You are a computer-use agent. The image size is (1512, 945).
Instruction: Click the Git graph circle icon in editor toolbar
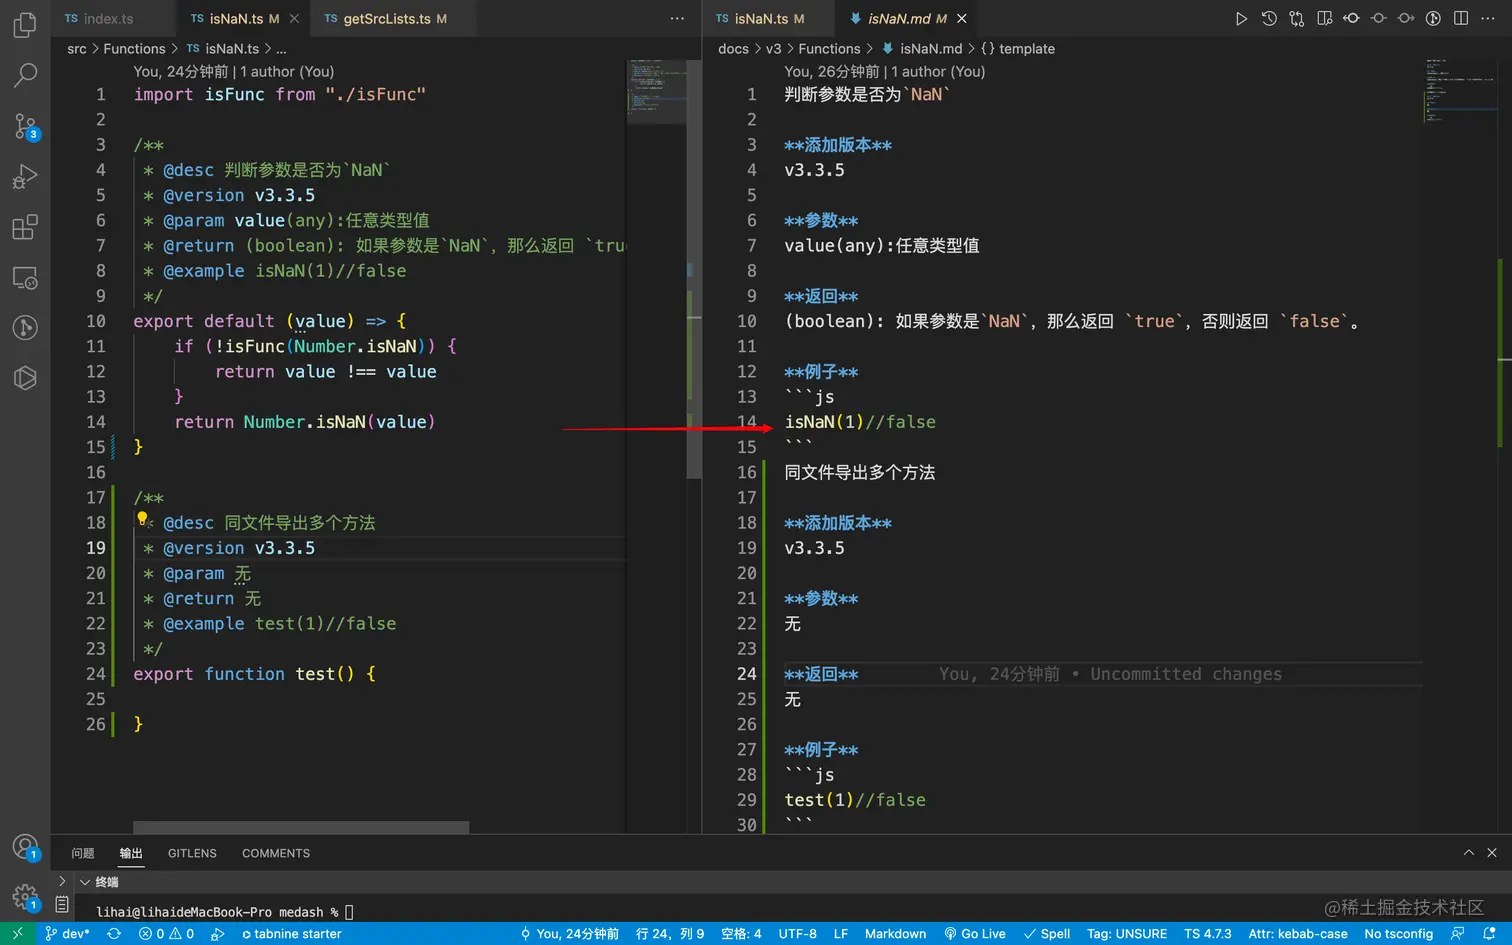coord(1433,19)
